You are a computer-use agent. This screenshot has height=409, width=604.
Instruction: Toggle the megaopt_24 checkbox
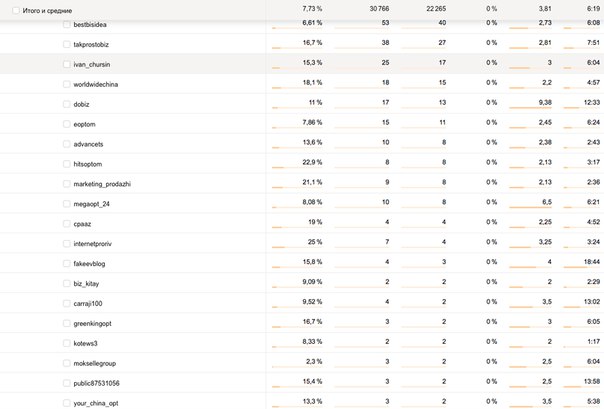pyautogui.click(x=67, y=204)
